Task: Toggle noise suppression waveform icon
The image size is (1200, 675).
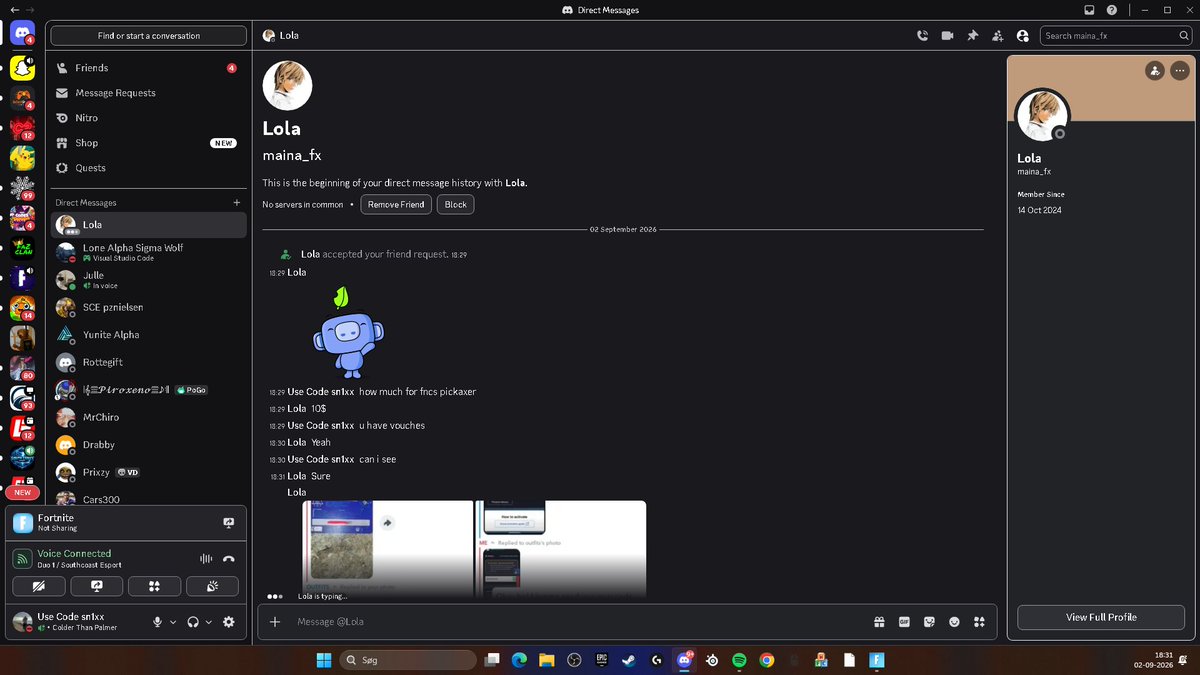Action: coord(206,559)
